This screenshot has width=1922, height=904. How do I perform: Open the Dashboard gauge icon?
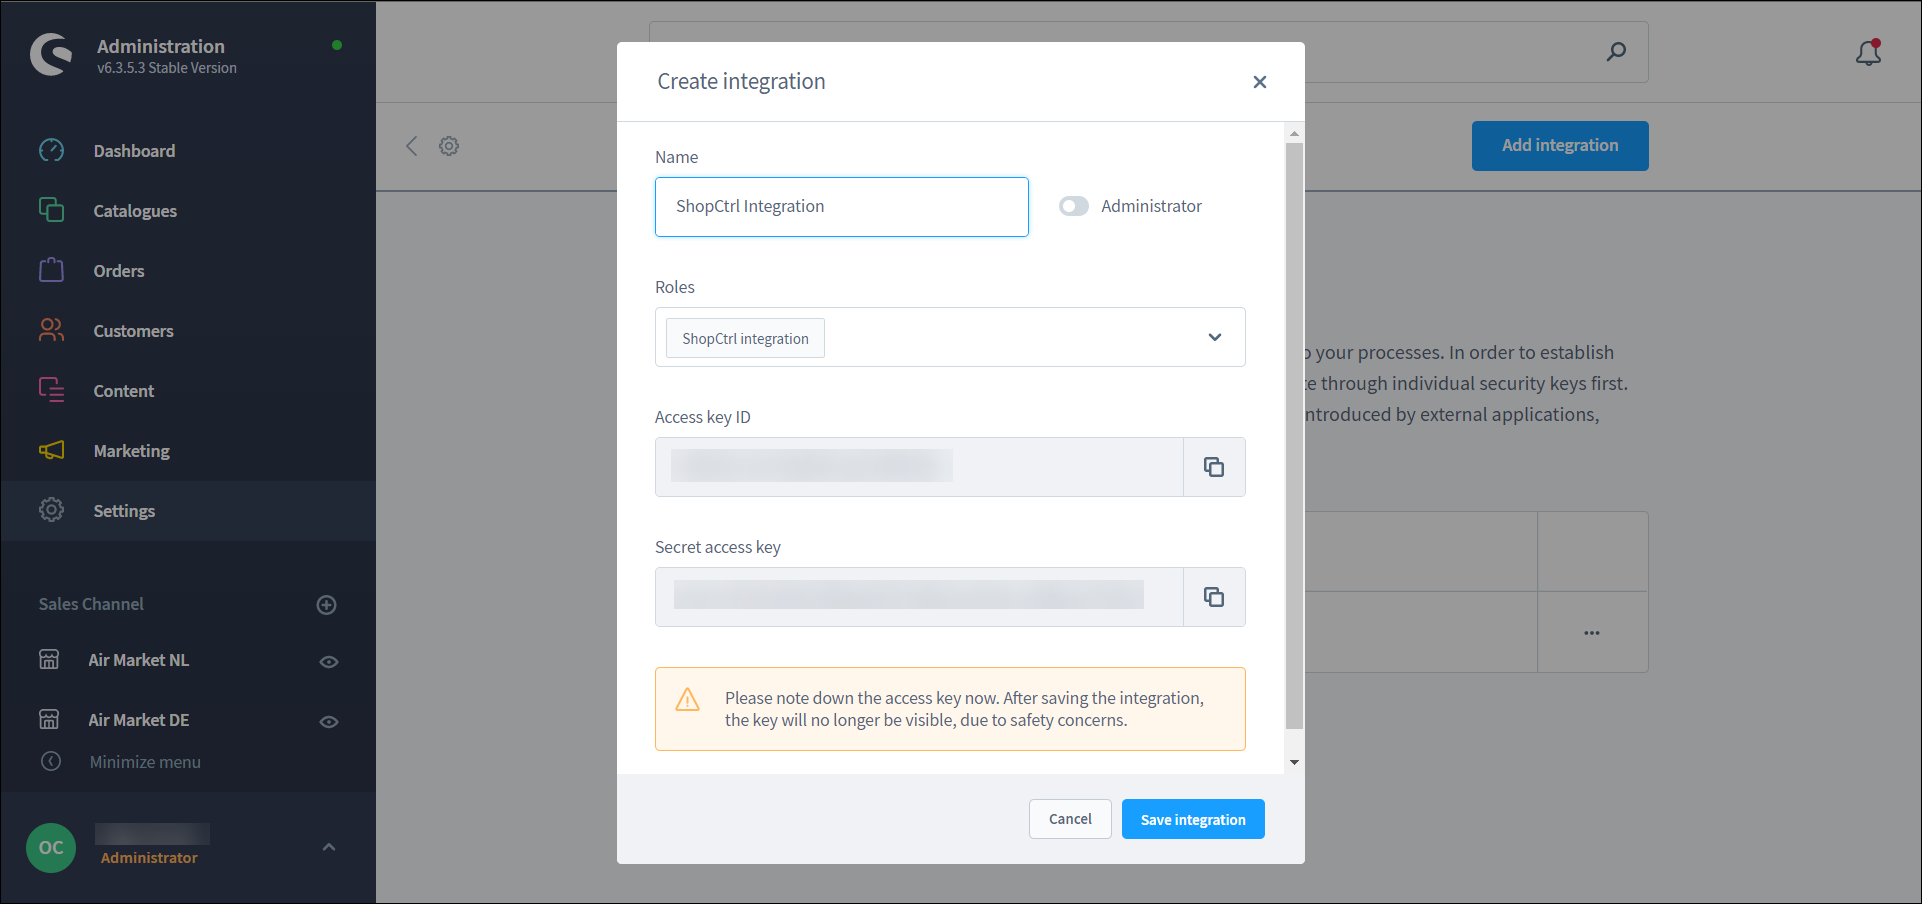(51, 150)
